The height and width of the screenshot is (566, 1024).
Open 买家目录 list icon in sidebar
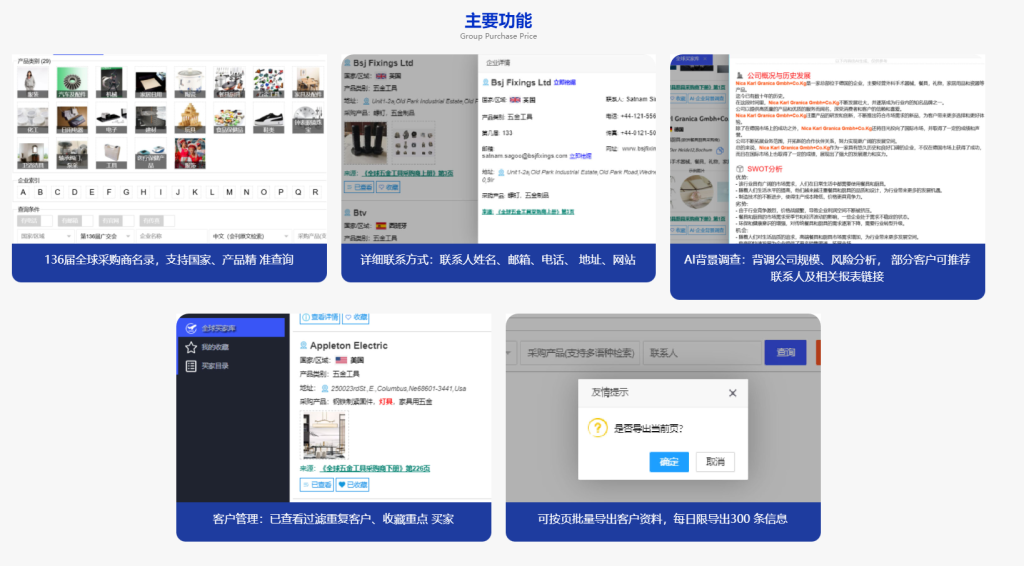coord(191,366)
